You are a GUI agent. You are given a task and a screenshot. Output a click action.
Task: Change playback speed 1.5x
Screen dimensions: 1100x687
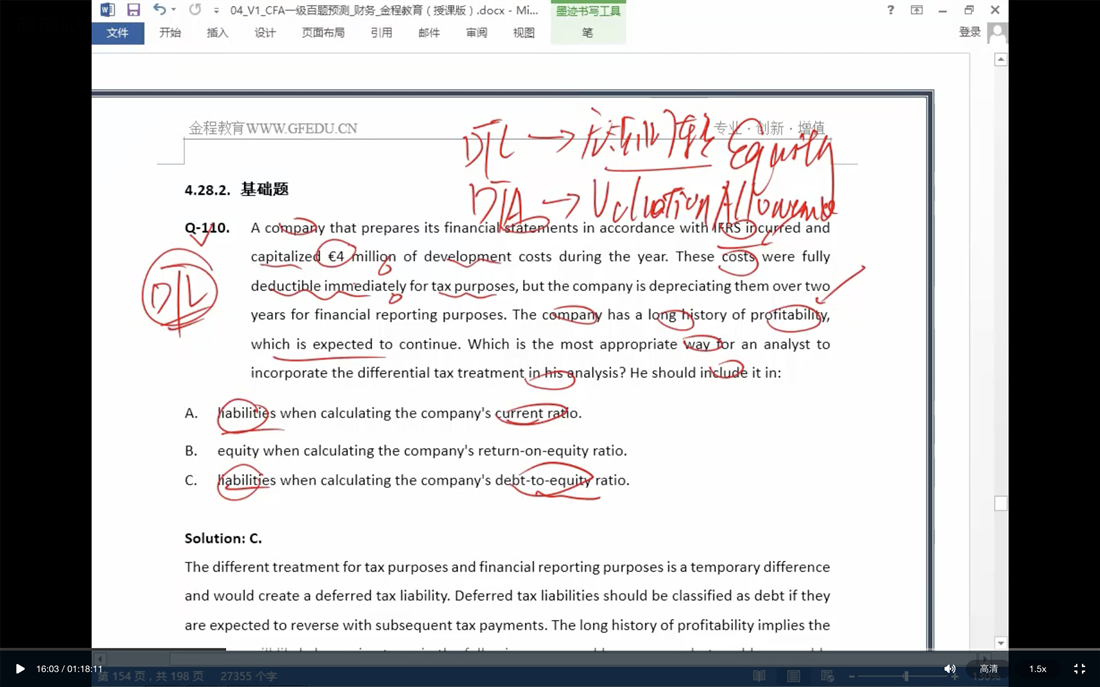pyautogui.click(x=1038, y=669)
